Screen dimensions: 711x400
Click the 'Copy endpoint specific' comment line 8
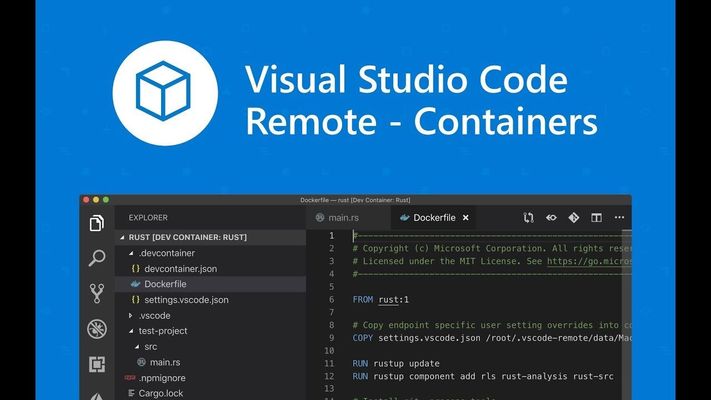(x=492, y=325)
